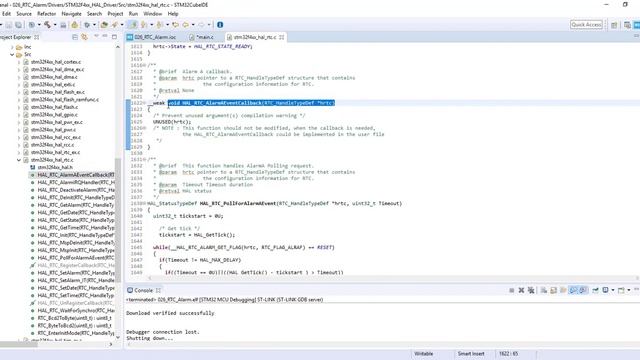Screen dimensions: 640x360
Task: Open the Search menu
Action: pyautogui.click(x=94, y=13)
